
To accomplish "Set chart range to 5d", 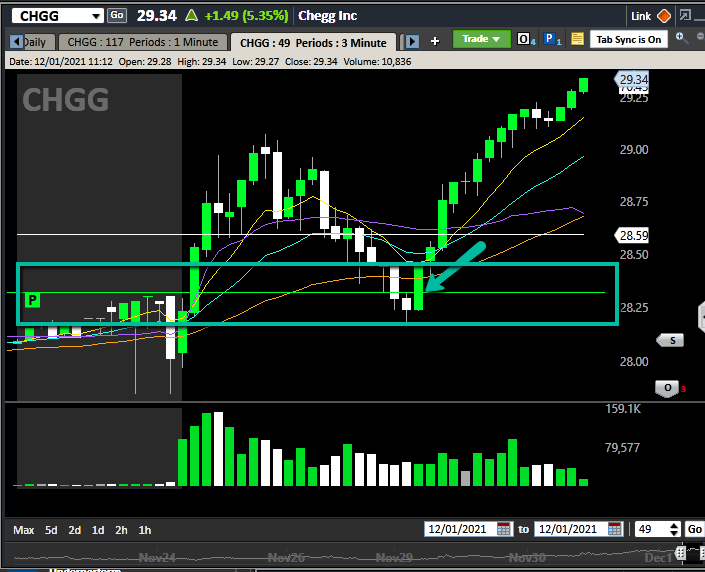I will click(51, 530).
